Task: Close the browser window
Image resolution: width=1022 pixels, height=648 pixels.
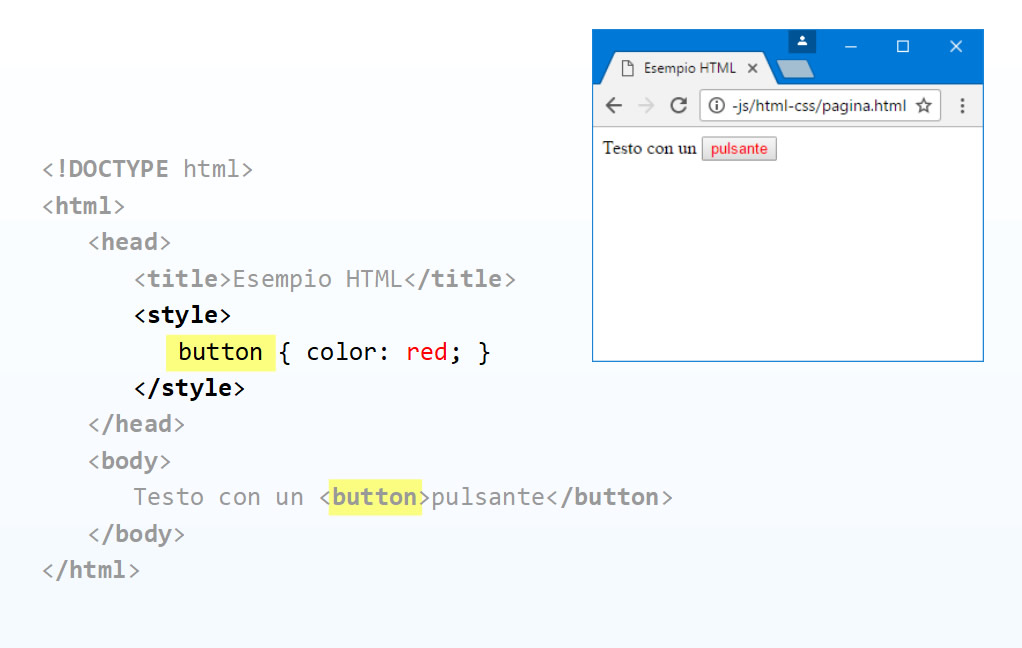Action: pyautogui.click(x=956, y=46)
